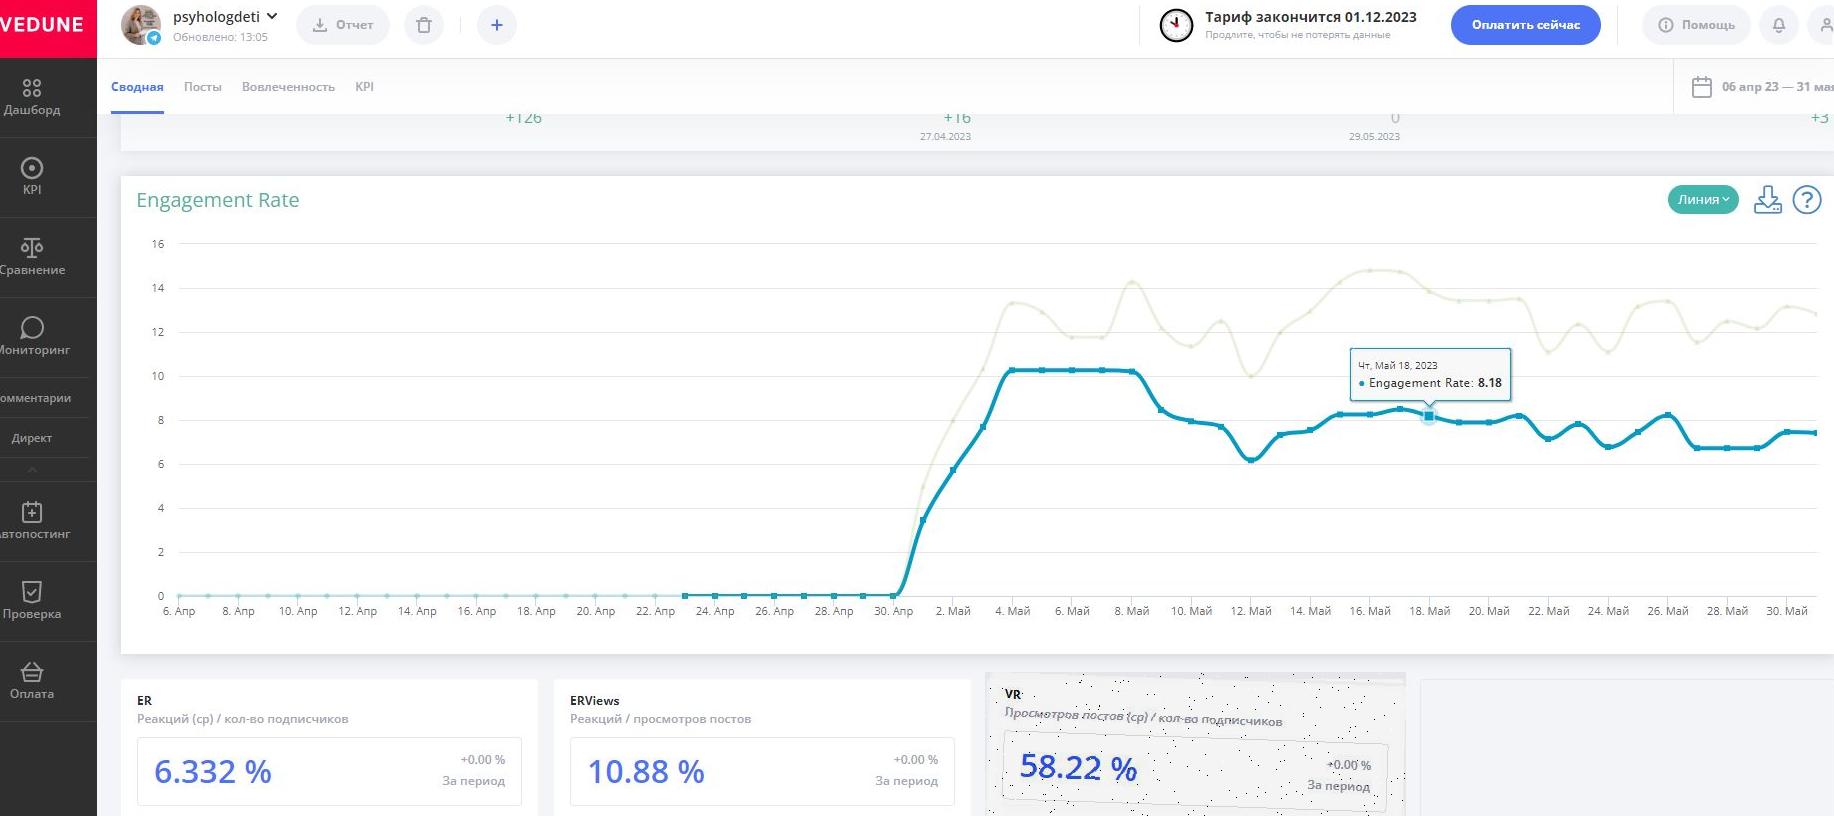Click Продлите, чтобы не потерять данные
The image size is (1834, 816).
point(1297,35)
